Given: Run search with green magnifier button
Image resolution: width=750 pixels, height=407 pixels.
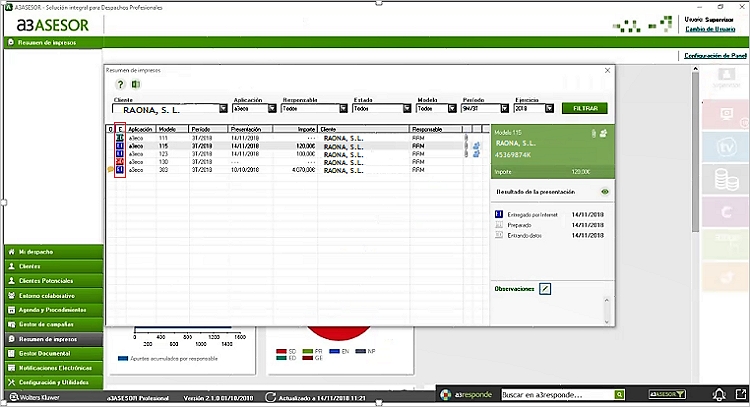Looking at the screenshot, I should click(619, 395).
